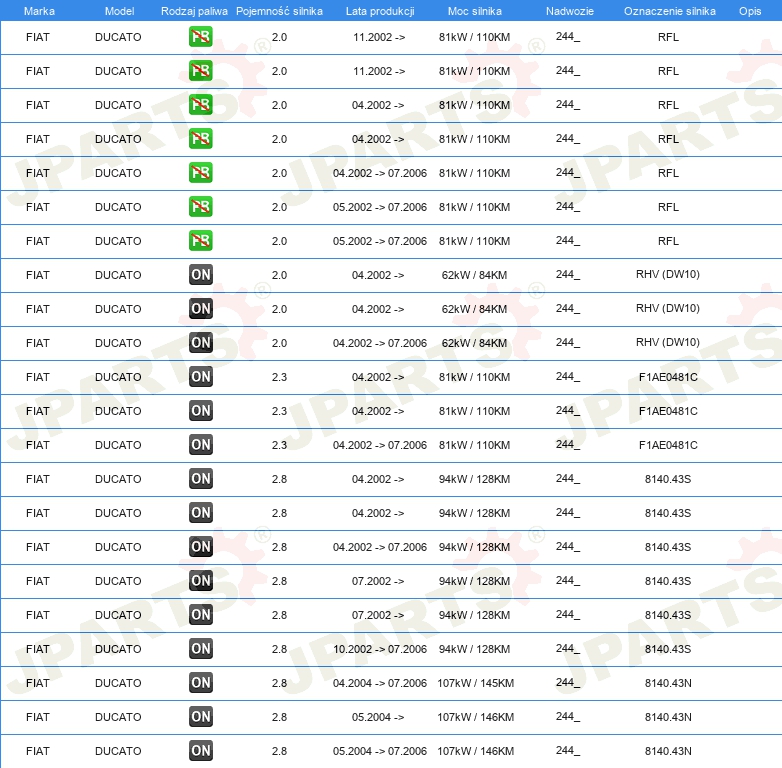Select 8140.43N in the 04.2004 -> 07.2006 row

pos(668,683)
